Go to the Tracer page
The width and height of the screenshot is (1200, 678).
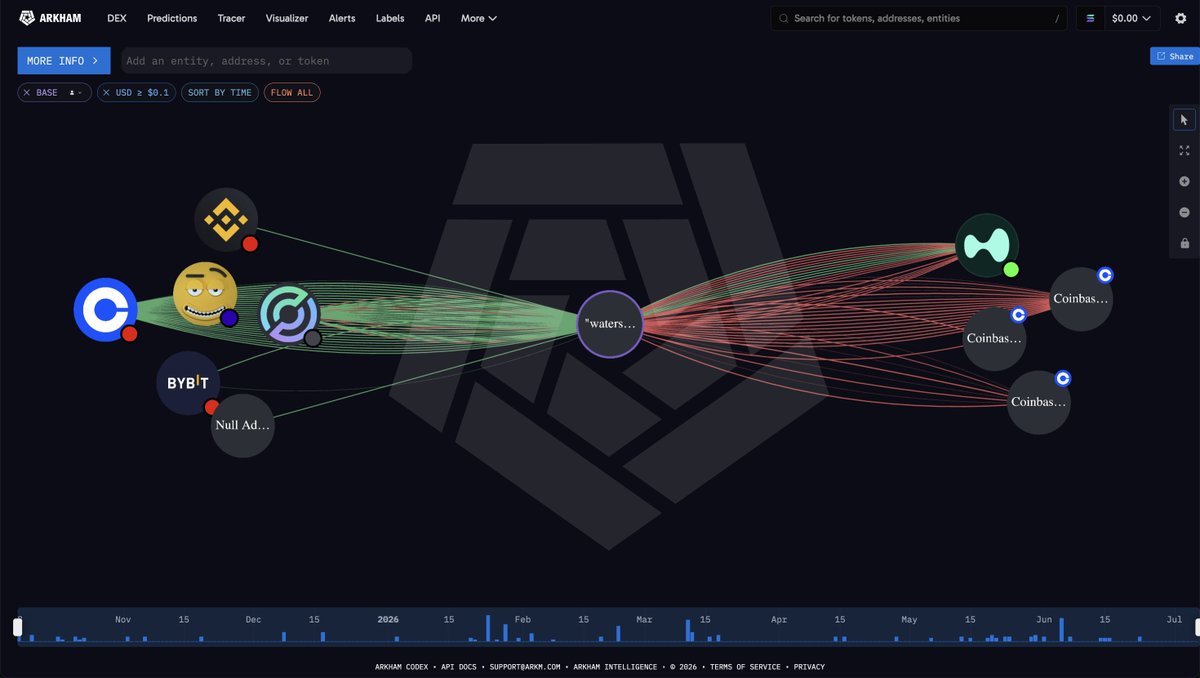pos(231,18)
